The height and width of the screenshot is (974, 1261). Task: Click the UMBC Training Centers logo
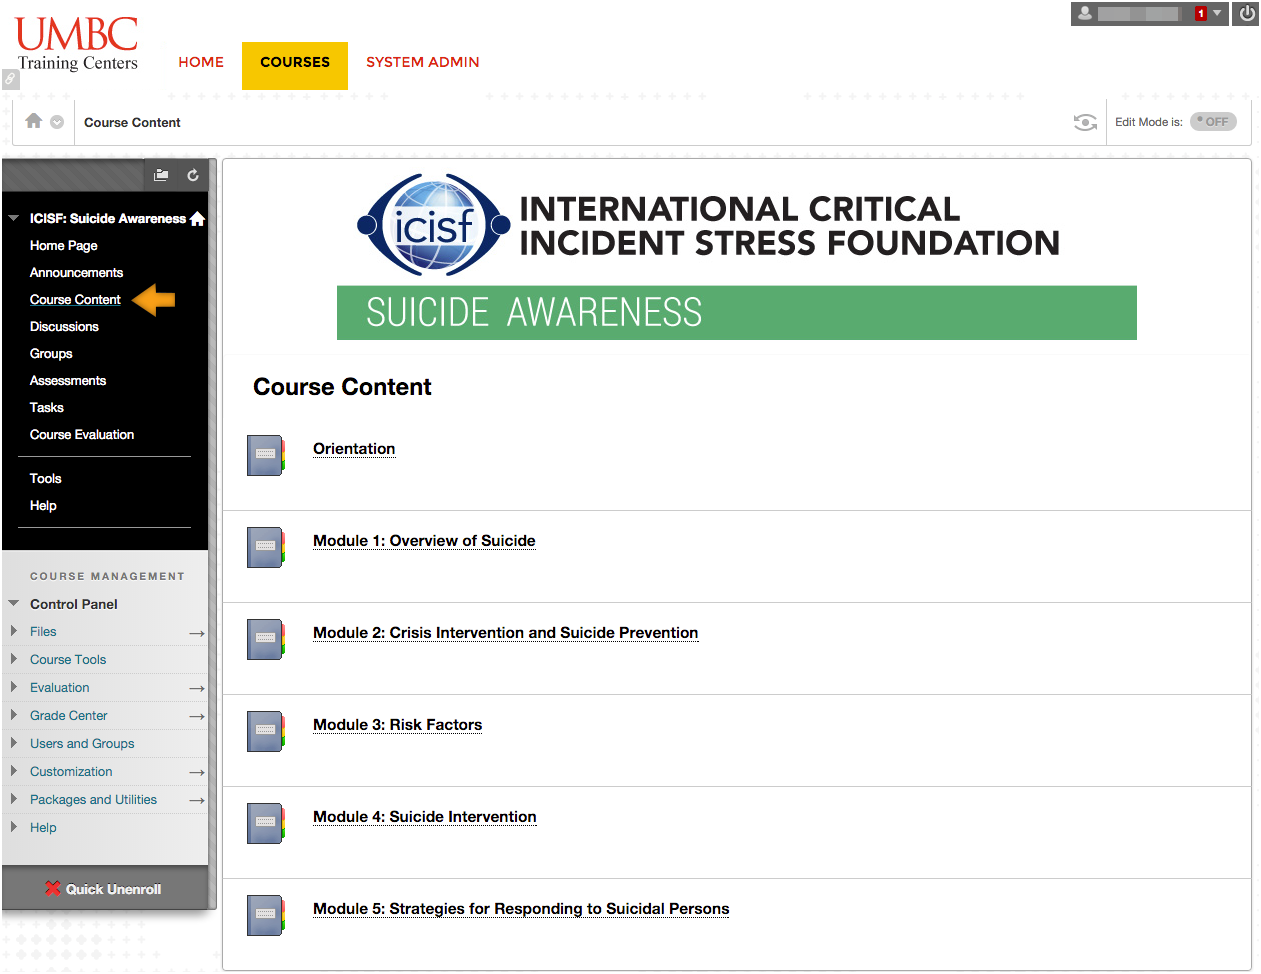coord(77,44)
